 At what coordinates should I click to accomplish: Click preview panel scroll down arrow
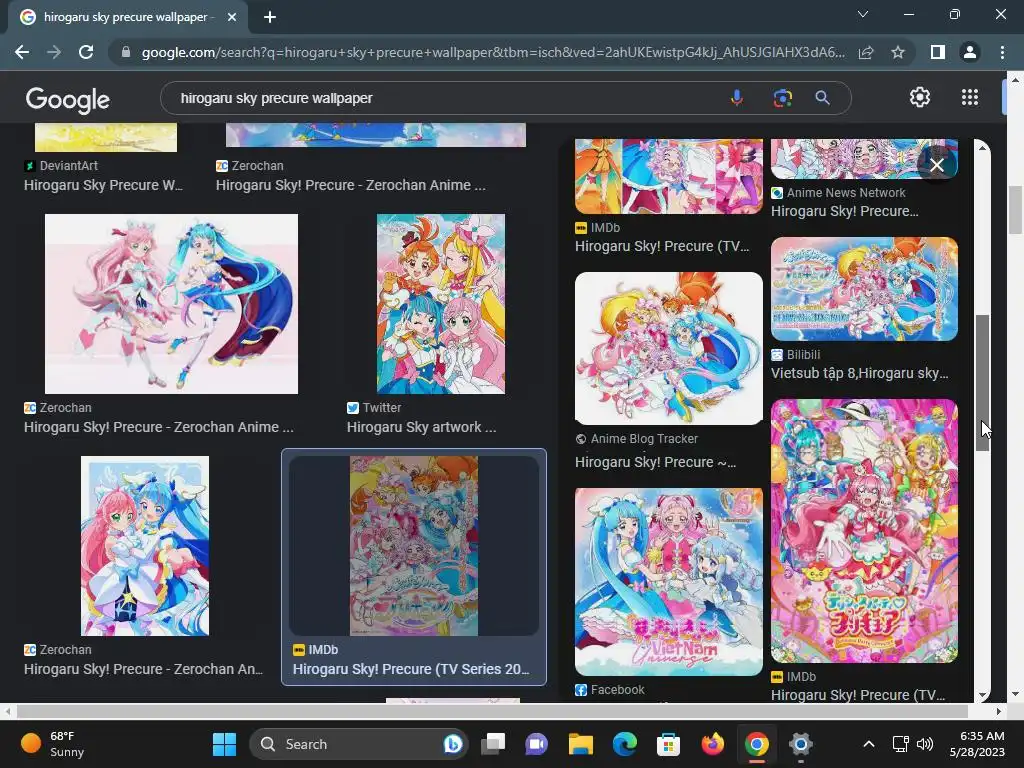tap(982, 695)
